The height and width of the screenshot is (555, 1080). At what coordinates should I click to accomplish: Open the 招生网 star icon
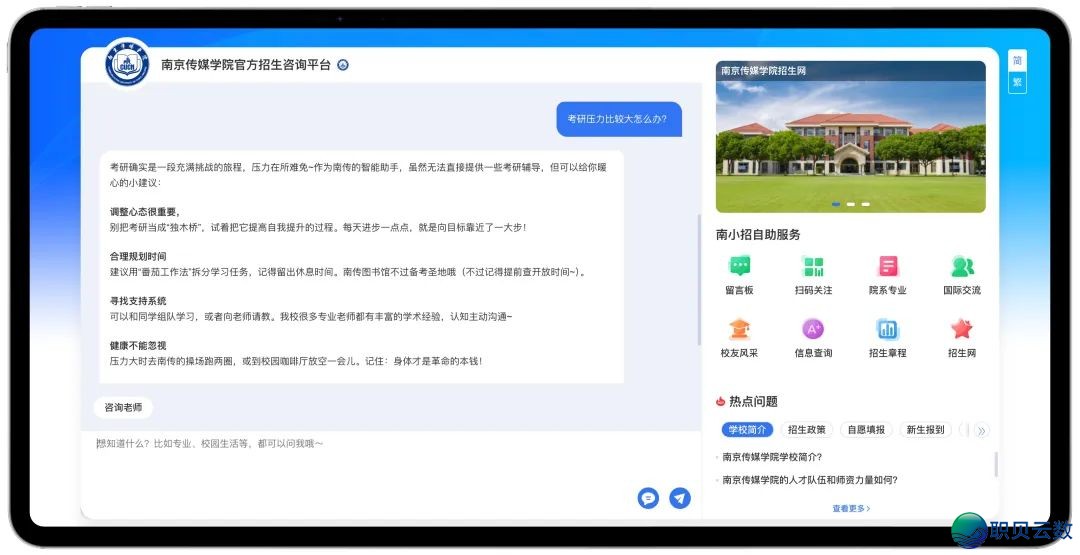tap(962, 329)
